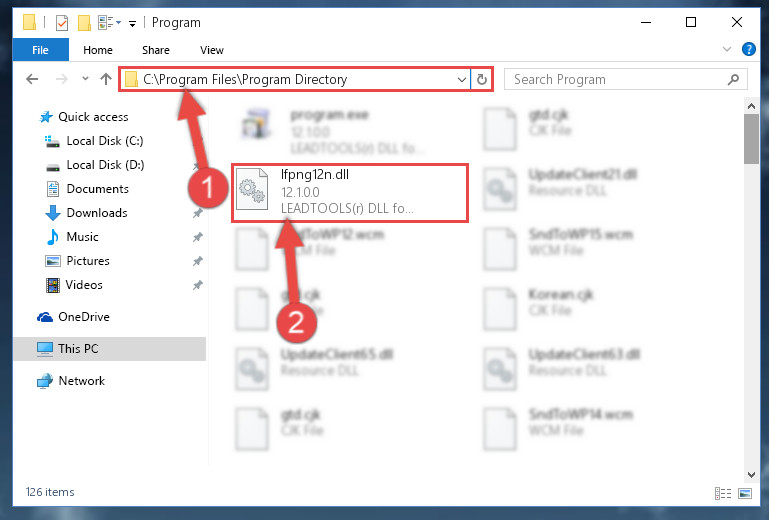Viewport: 769px width, 520px height.
Task: Open the Help question mark icon
Action: click(748, 49)
